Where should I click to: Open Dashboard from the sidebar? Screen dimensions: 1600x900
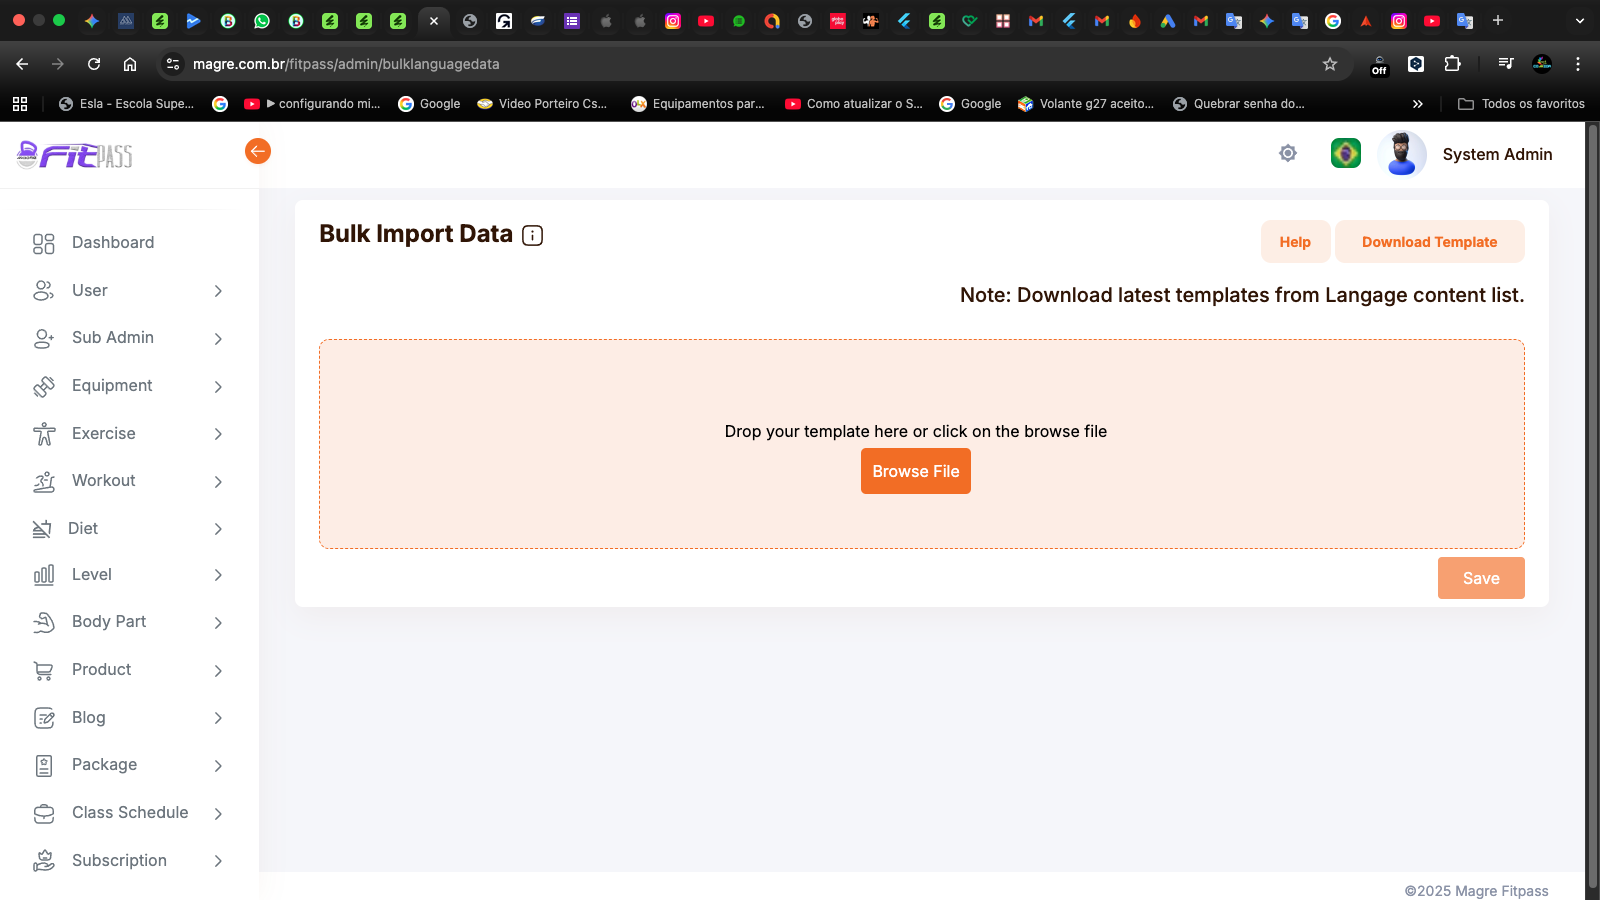pos(113,243)
